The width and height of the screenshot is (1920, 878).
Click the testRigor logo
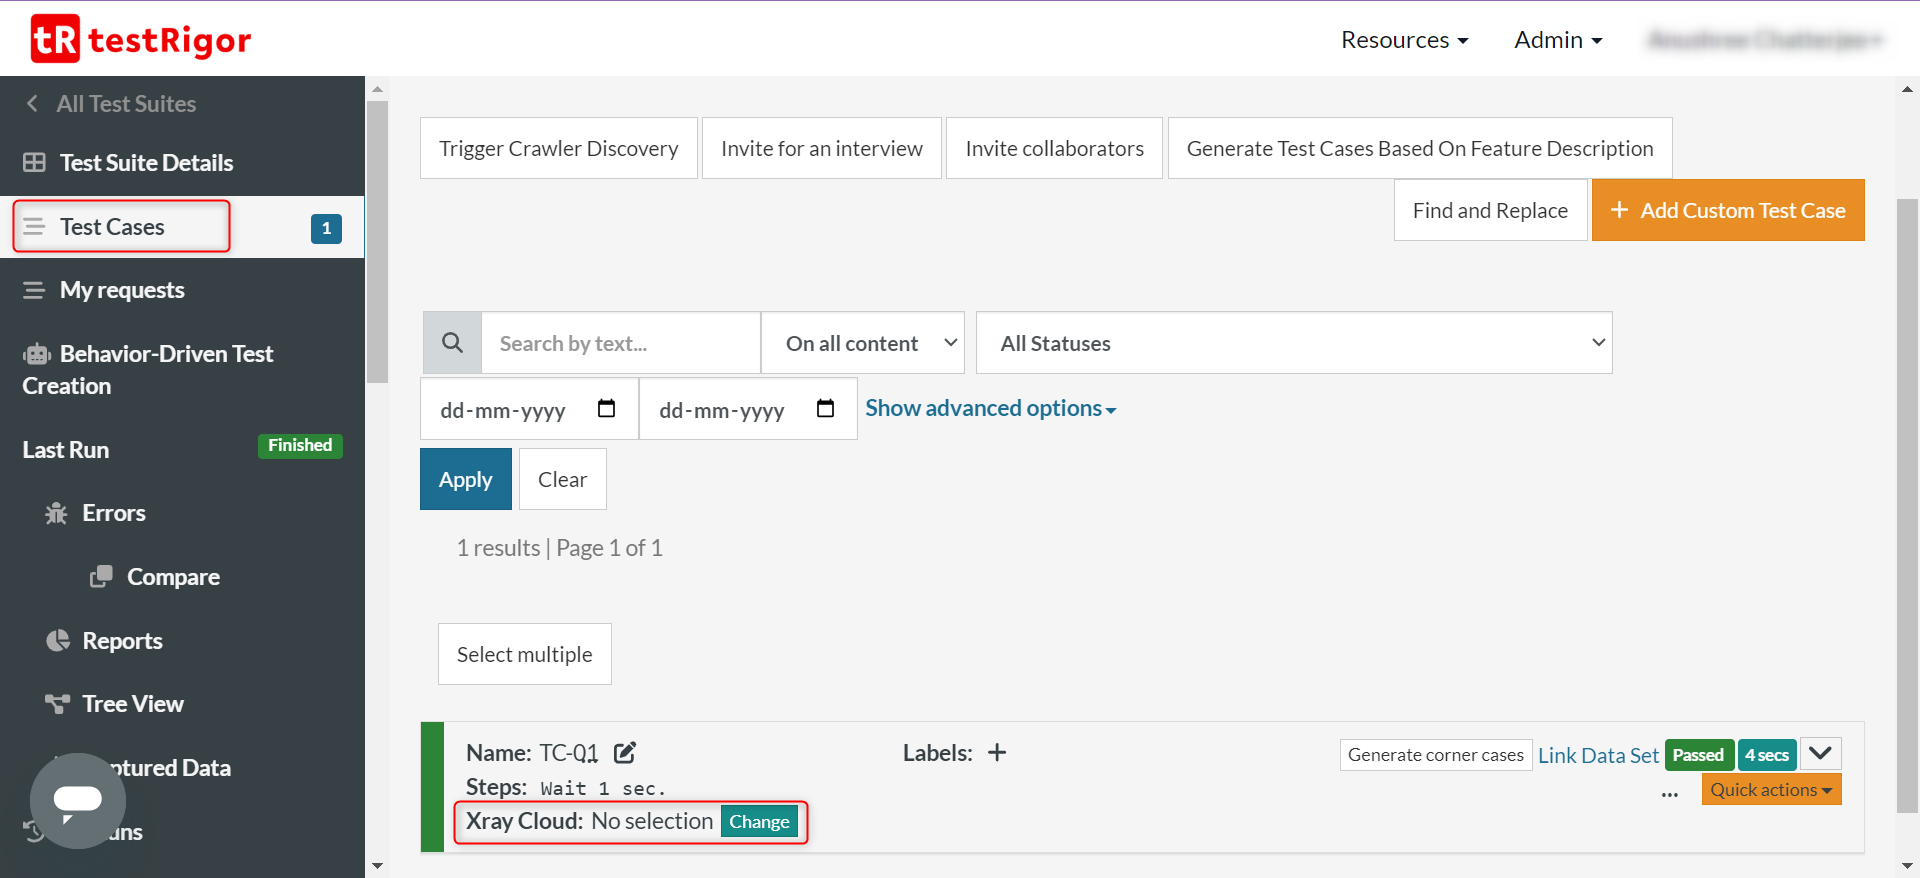[140, 39]
